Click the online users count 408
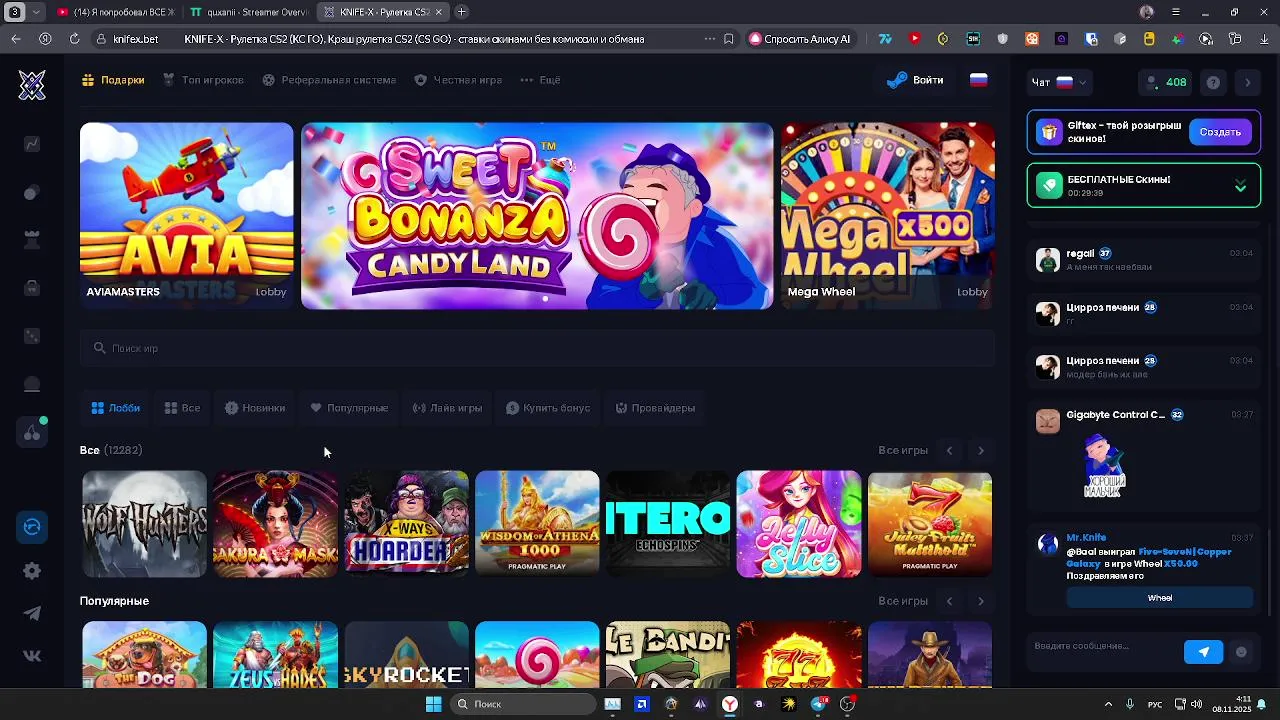This screenshot has width=1280, height=720. (1166, 82)
